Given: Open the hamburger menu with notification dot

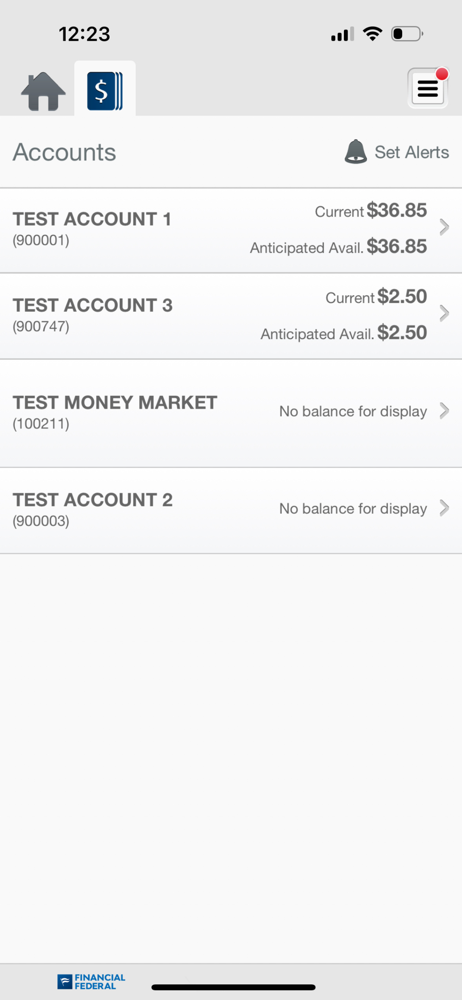Looking at the screenshot, I should pyautogui.click(x=428, y=88).
